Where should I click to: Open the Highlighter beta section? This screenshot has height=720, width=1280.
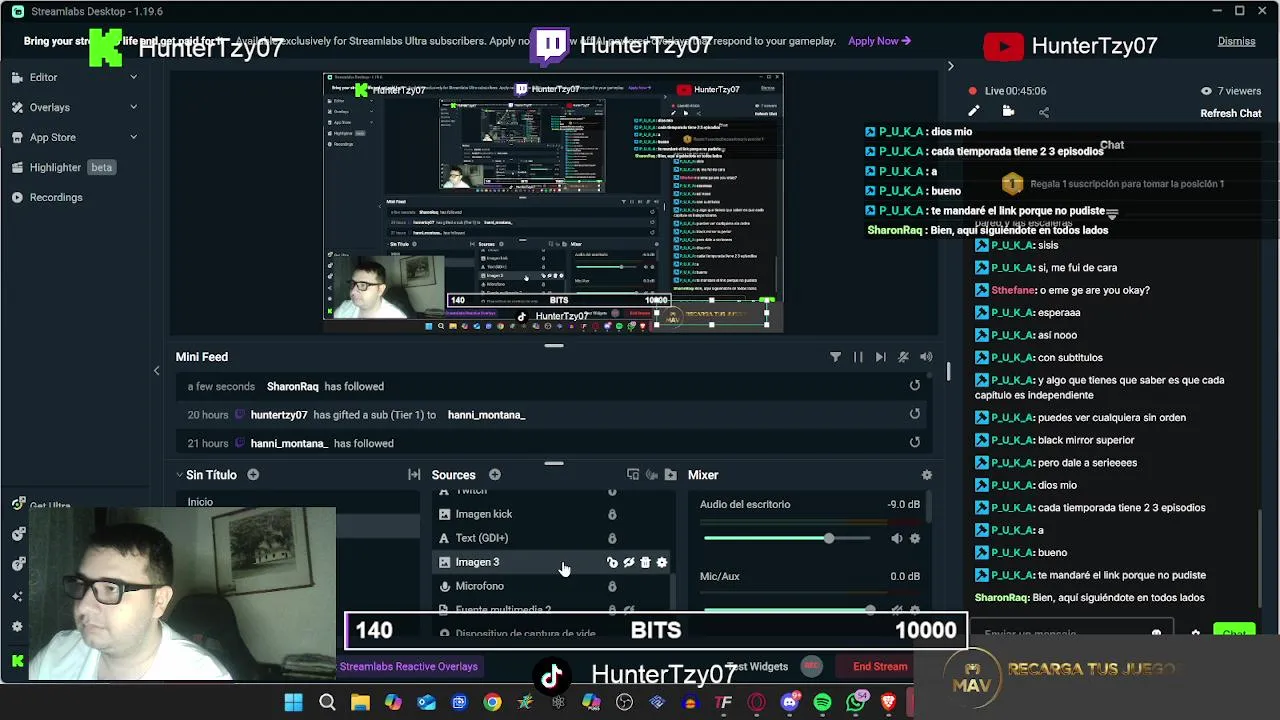pyautogui.click(x=62, y=167)
